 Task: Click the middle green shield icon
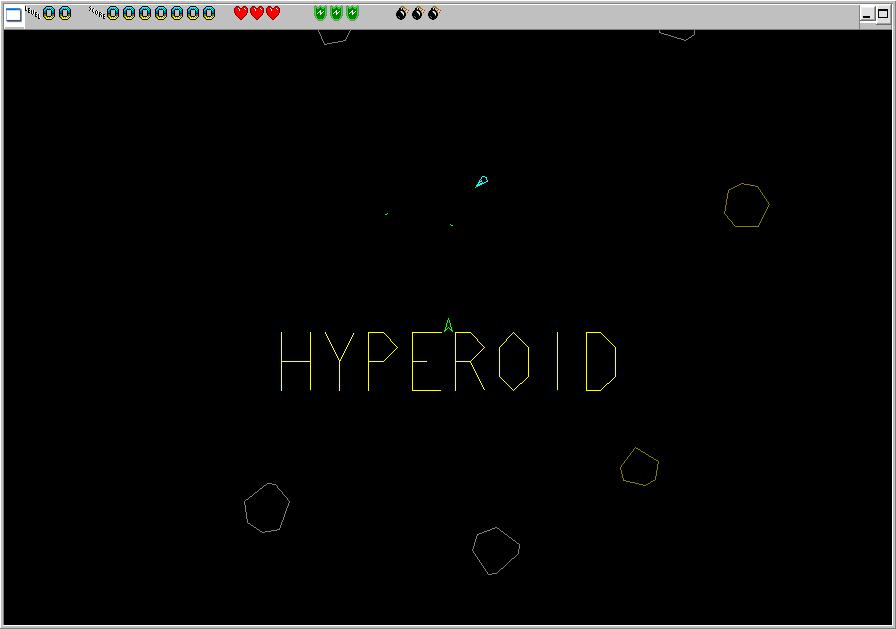click(x=337, y=13)
